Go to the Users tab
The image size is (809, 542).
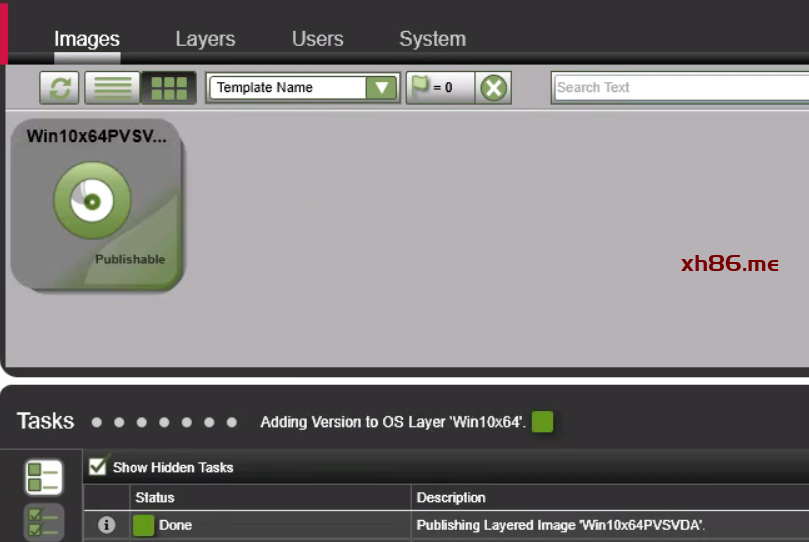pyautogui.click(x=317, y=39)
